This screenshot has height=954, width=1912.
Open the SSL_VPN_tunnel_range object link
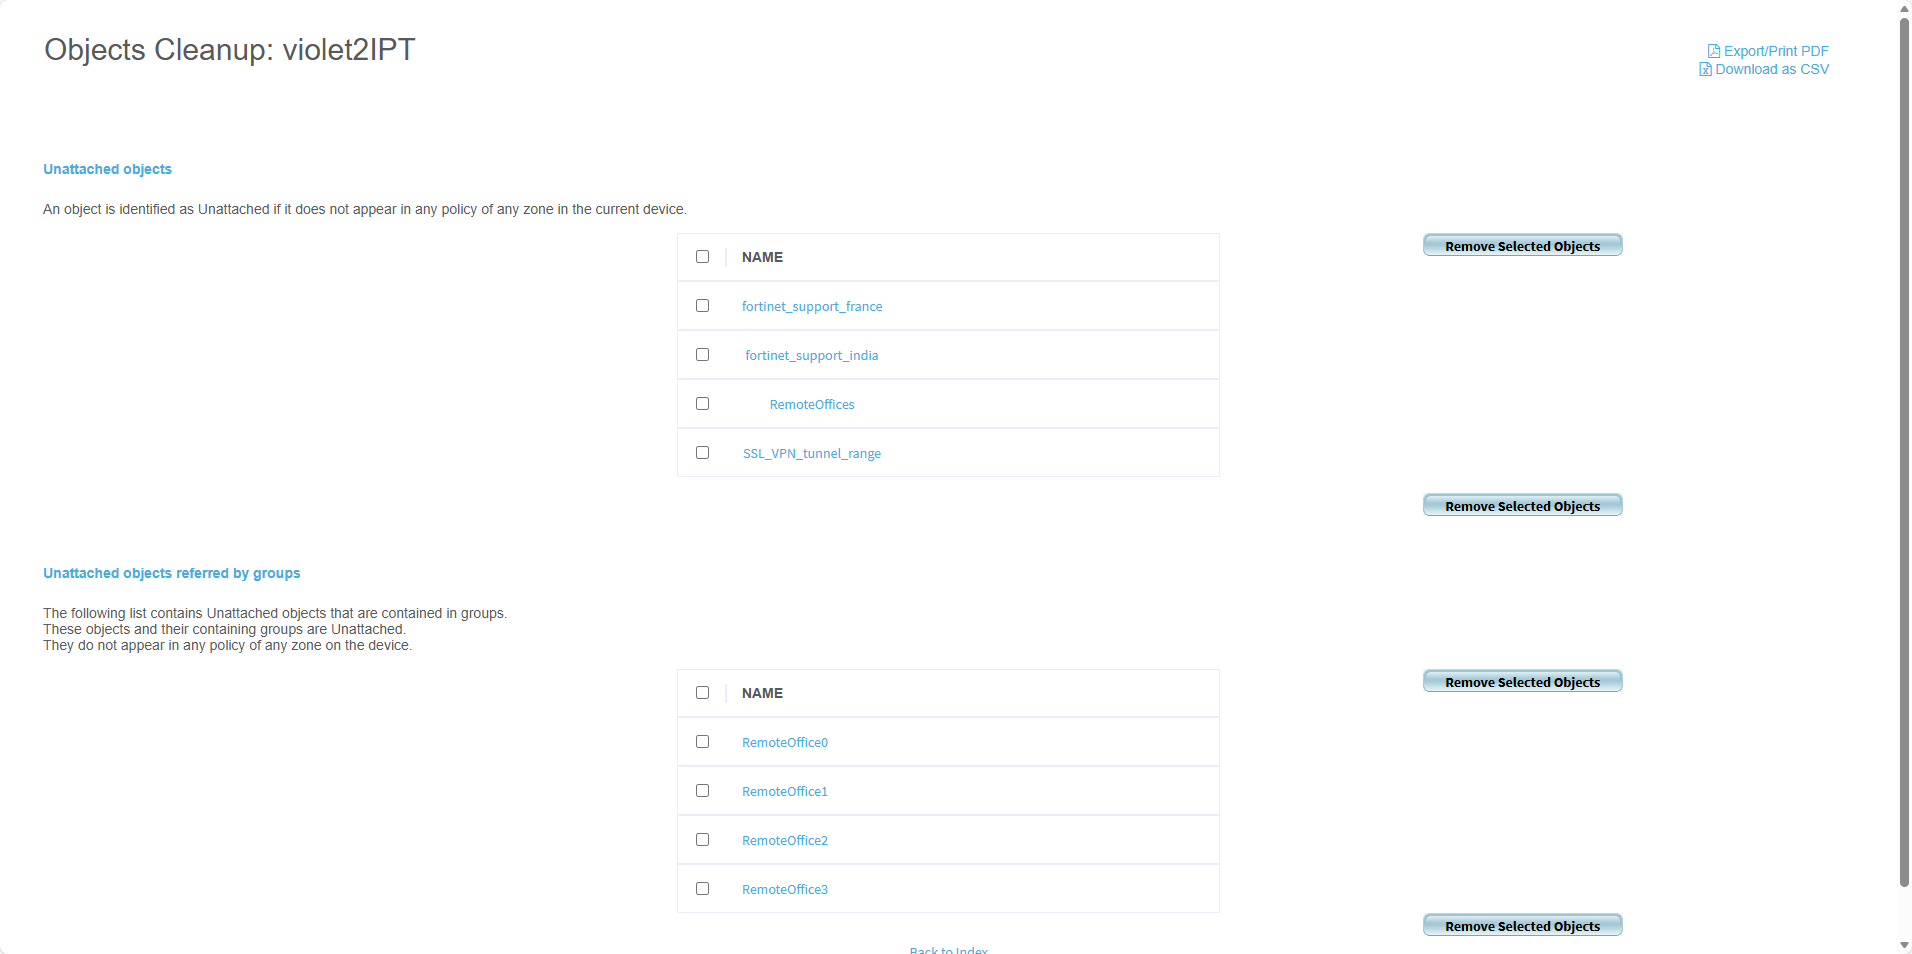click(811, 454)
